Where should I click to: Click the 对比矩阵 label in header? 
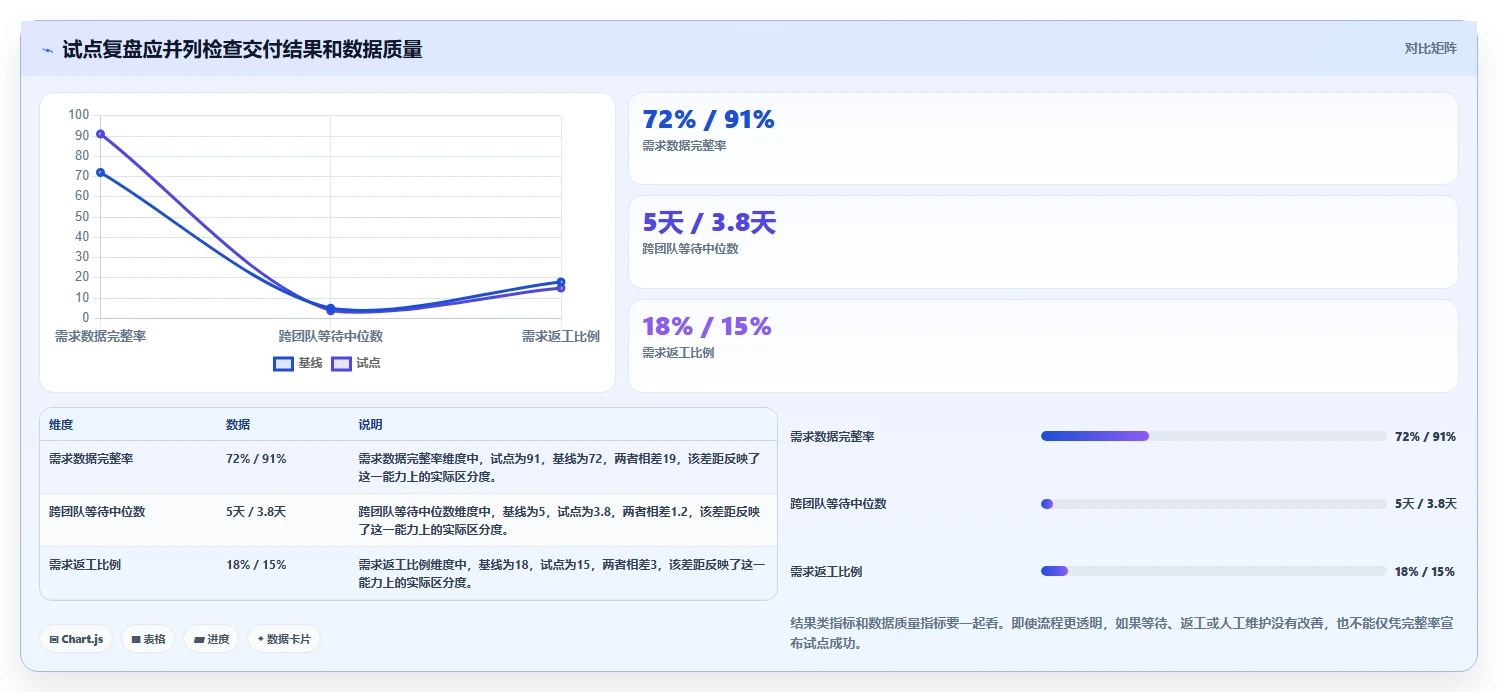[x=1430, y=48]
